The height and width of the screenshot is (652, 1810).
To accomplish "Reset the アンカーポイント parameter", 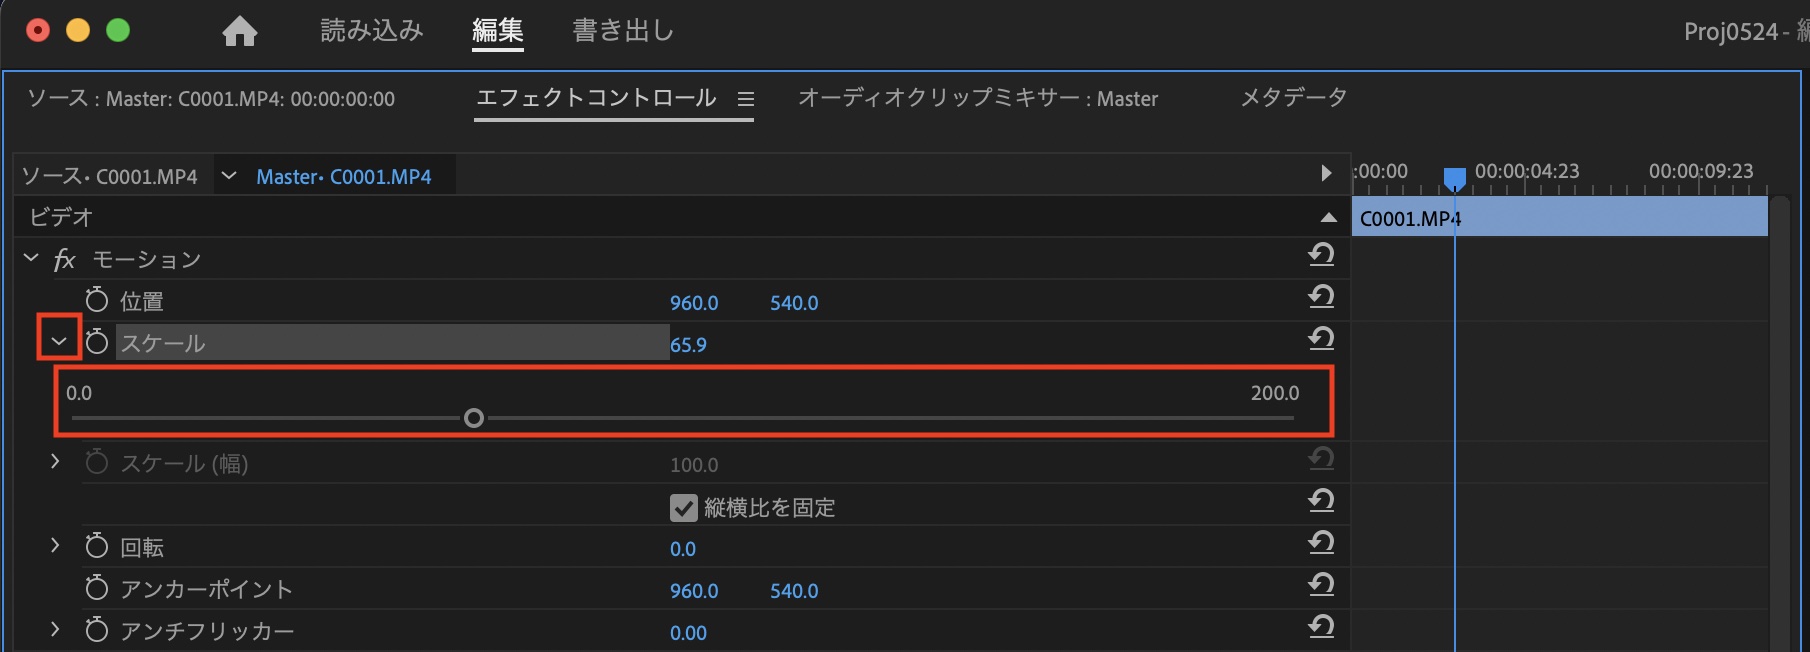I will pyautogui.click(x=1321, y=585).
